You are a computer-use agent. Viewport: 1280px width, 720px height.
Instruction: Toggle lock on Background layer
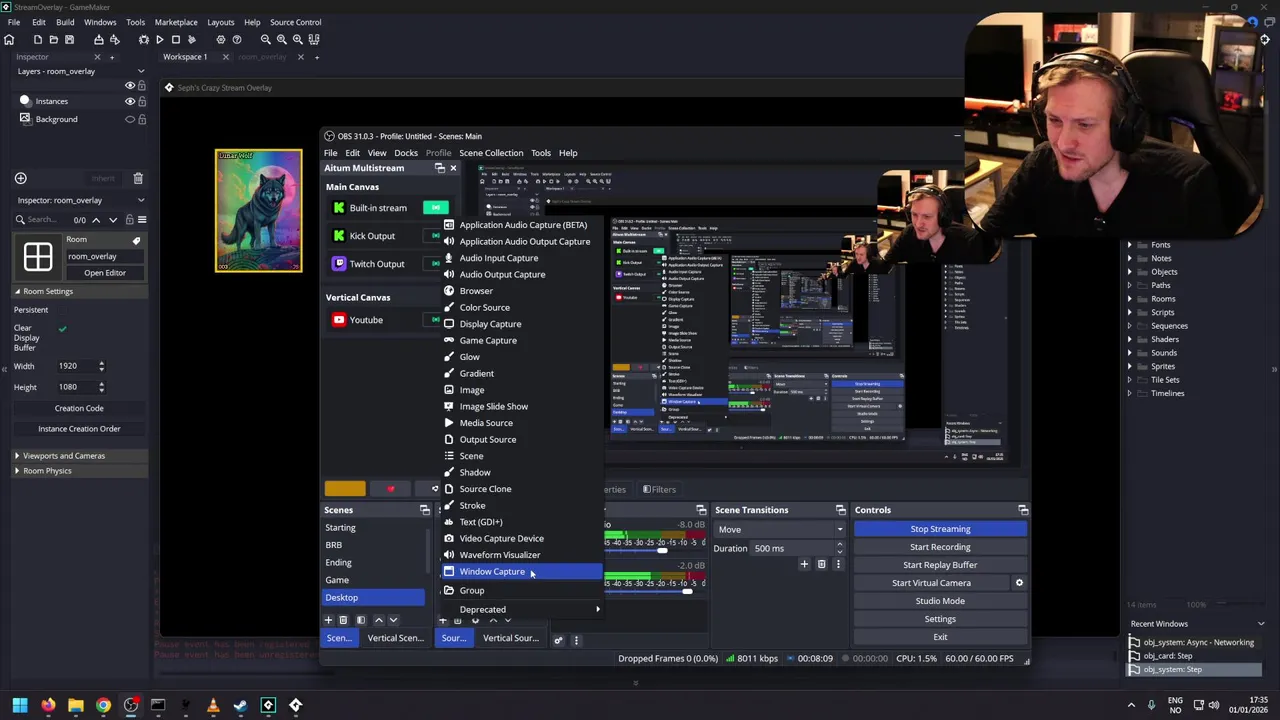click(x=142, y=119)
